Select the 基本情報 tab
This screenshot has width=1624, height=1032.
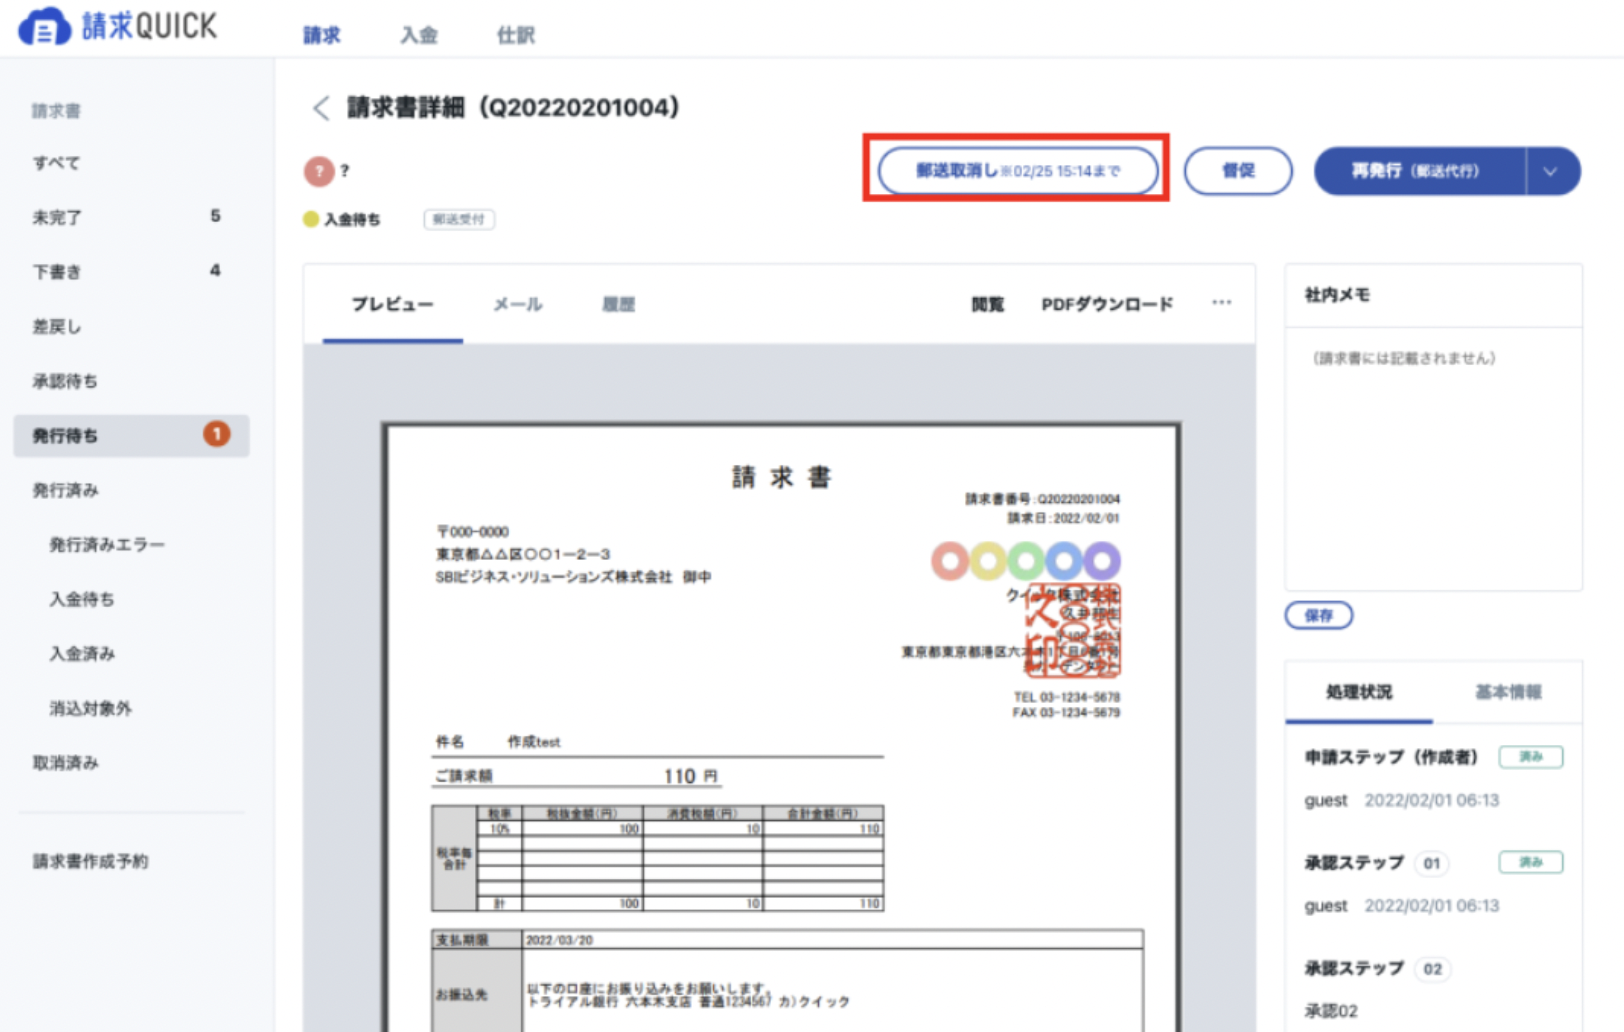[1508, 692]
